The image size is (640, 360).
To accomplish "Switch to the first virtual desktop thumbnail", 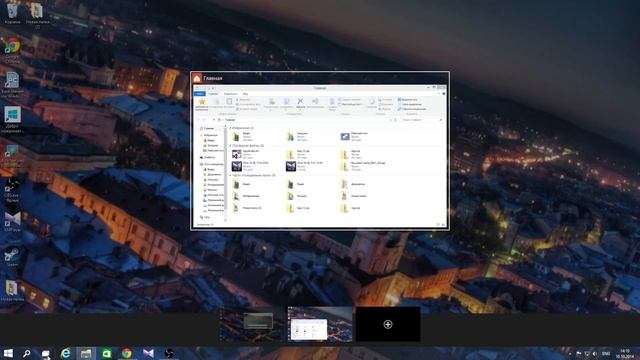I will click(252, 324).
